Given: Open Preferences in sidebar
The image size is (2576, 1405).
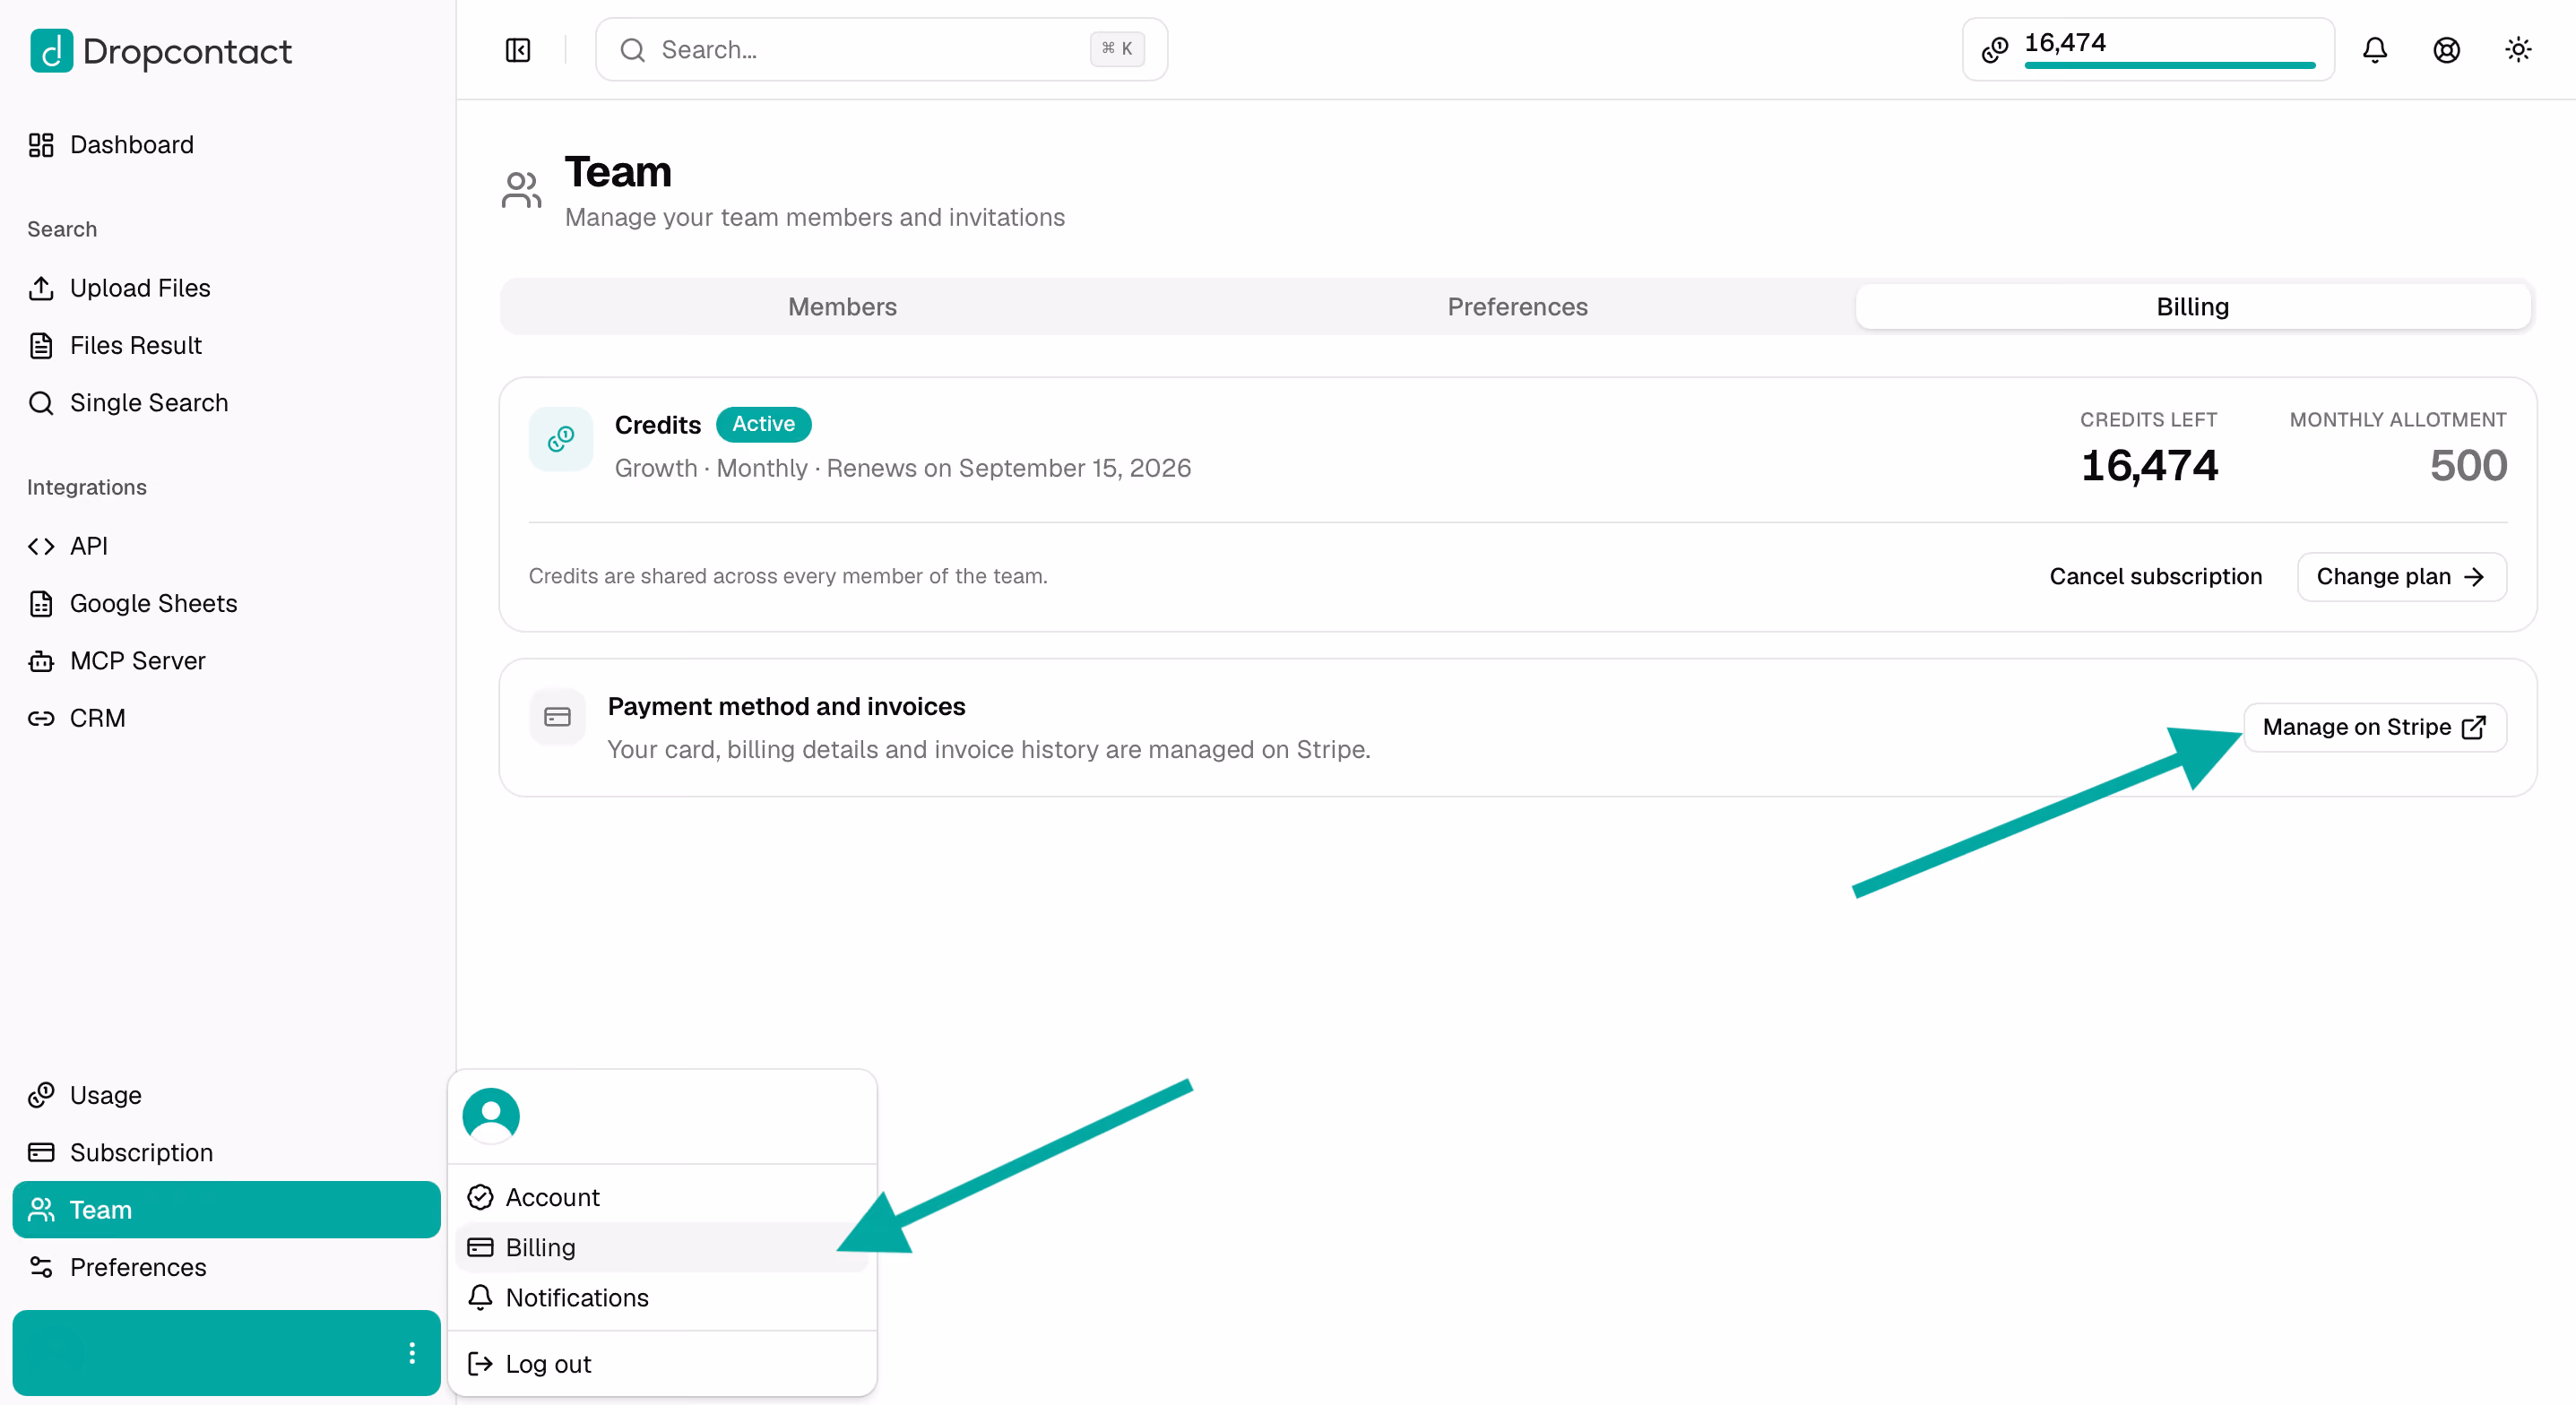Looking at the screenshot, I should pos(226,1267).
